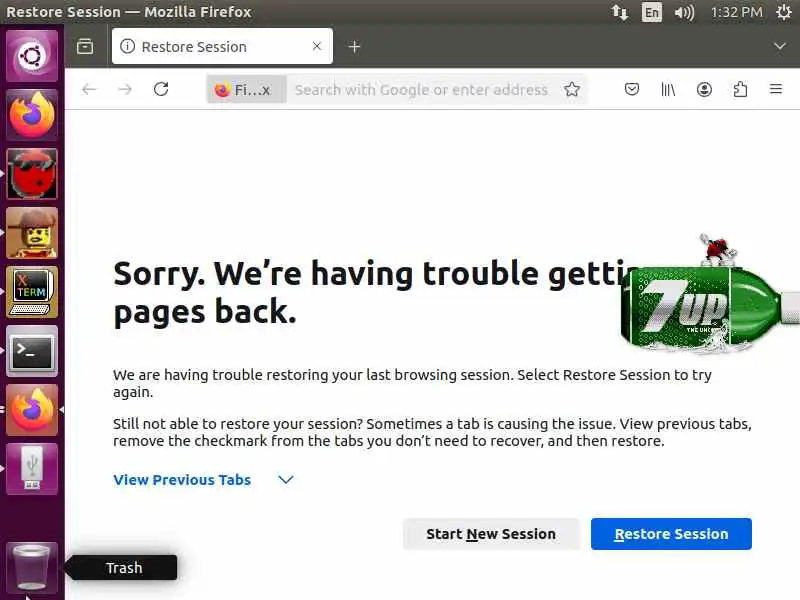Screen dimensions: 800x600
Task: Open the Save to Pocket icon
Action: 632,89
